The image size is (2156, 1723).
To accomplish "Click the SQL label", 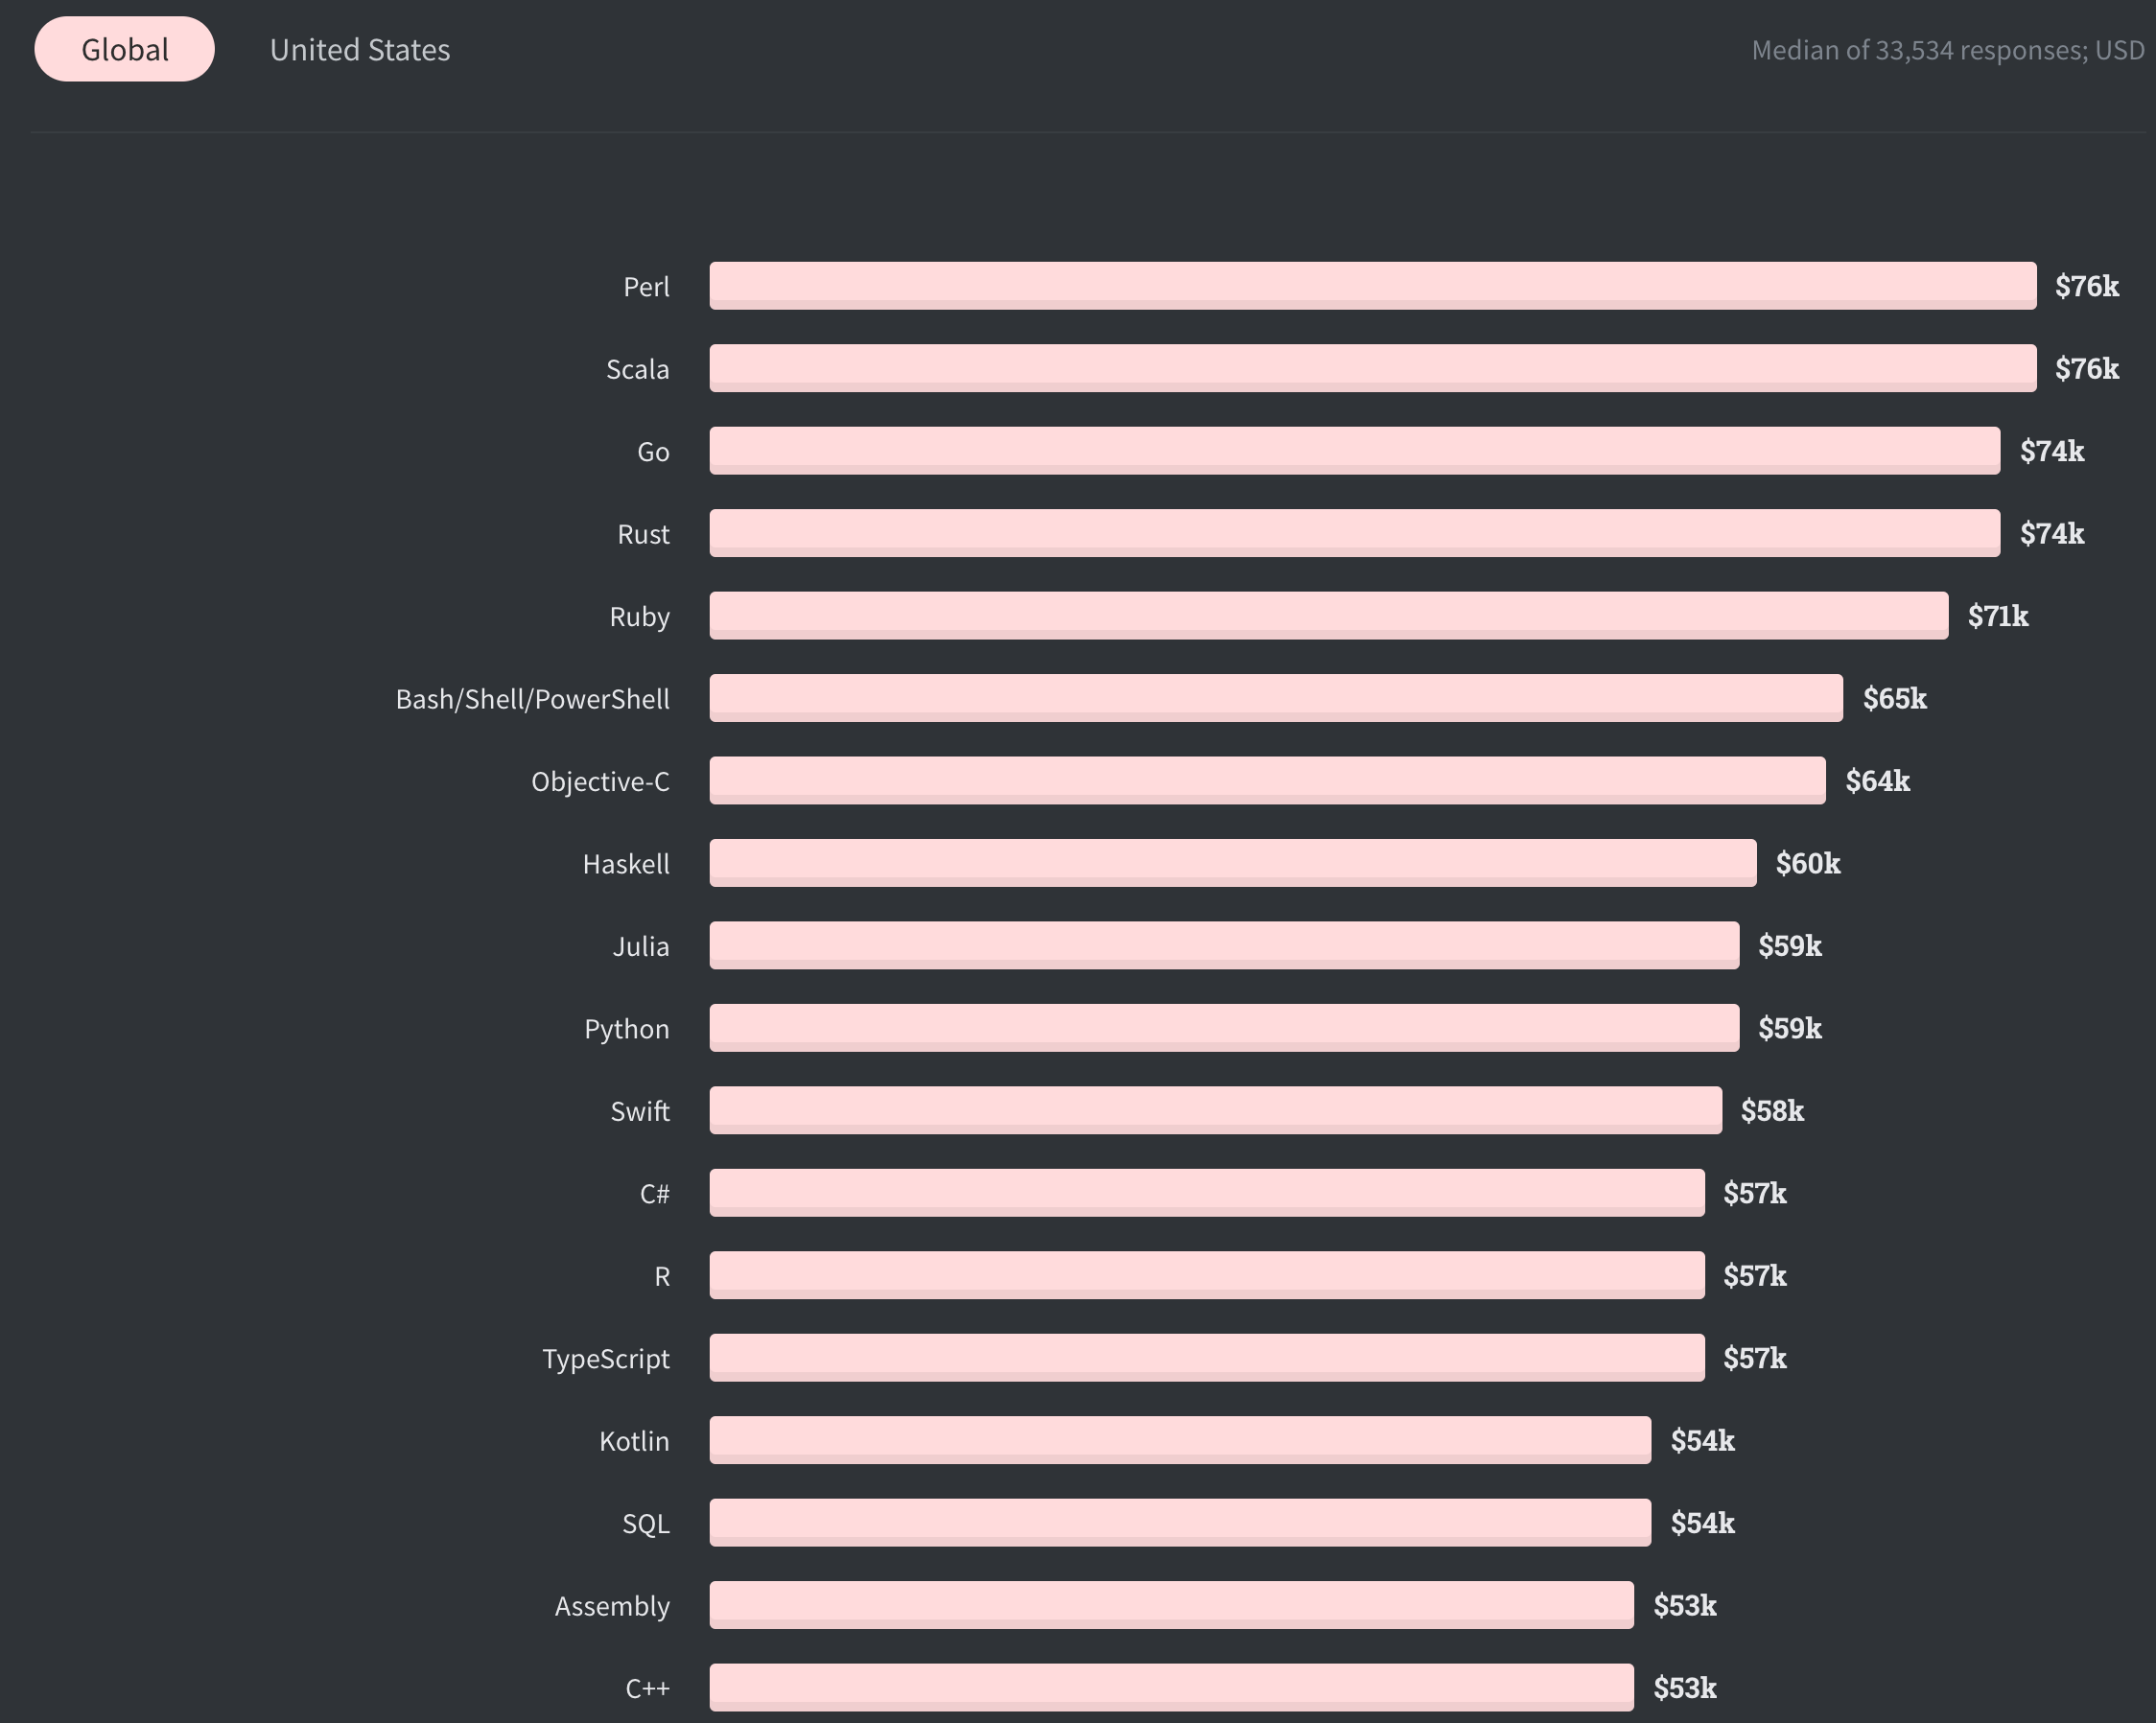I will [646, 1523].
